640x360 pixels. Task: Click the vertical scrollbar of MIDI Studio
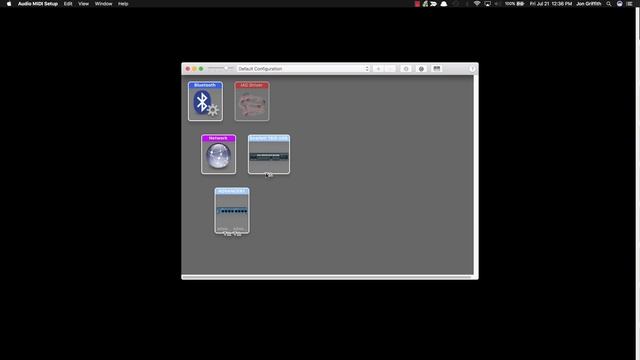[476, 175]
